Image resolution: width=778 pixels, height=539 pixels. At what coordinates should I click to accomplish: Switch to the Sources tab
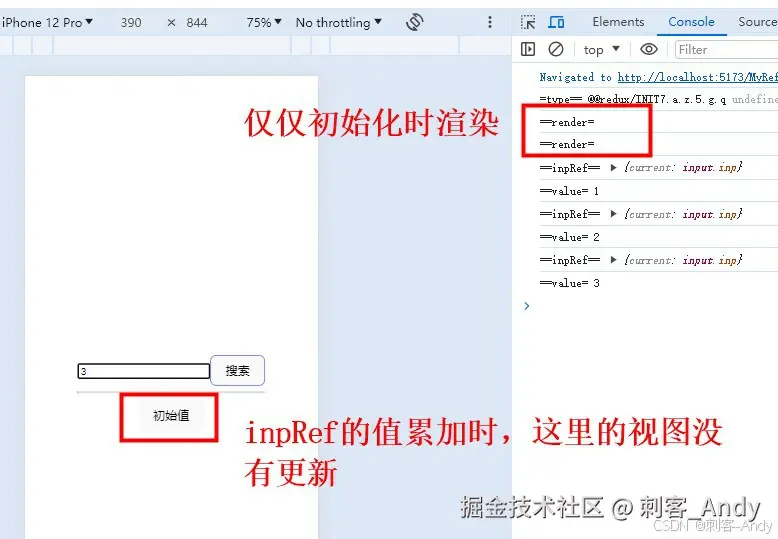758,22
